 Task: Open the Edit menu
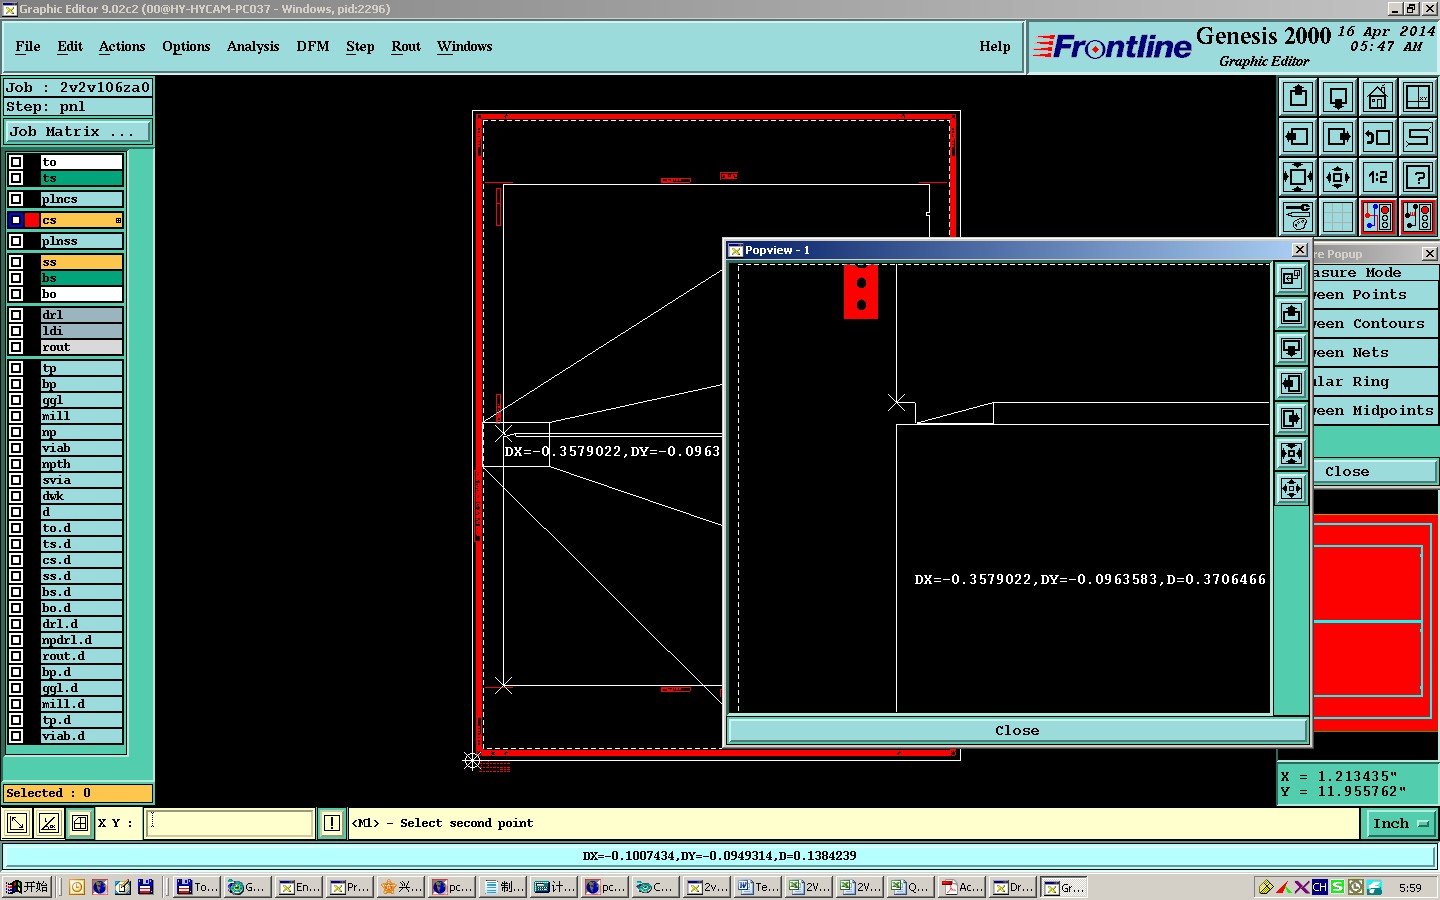70,46
